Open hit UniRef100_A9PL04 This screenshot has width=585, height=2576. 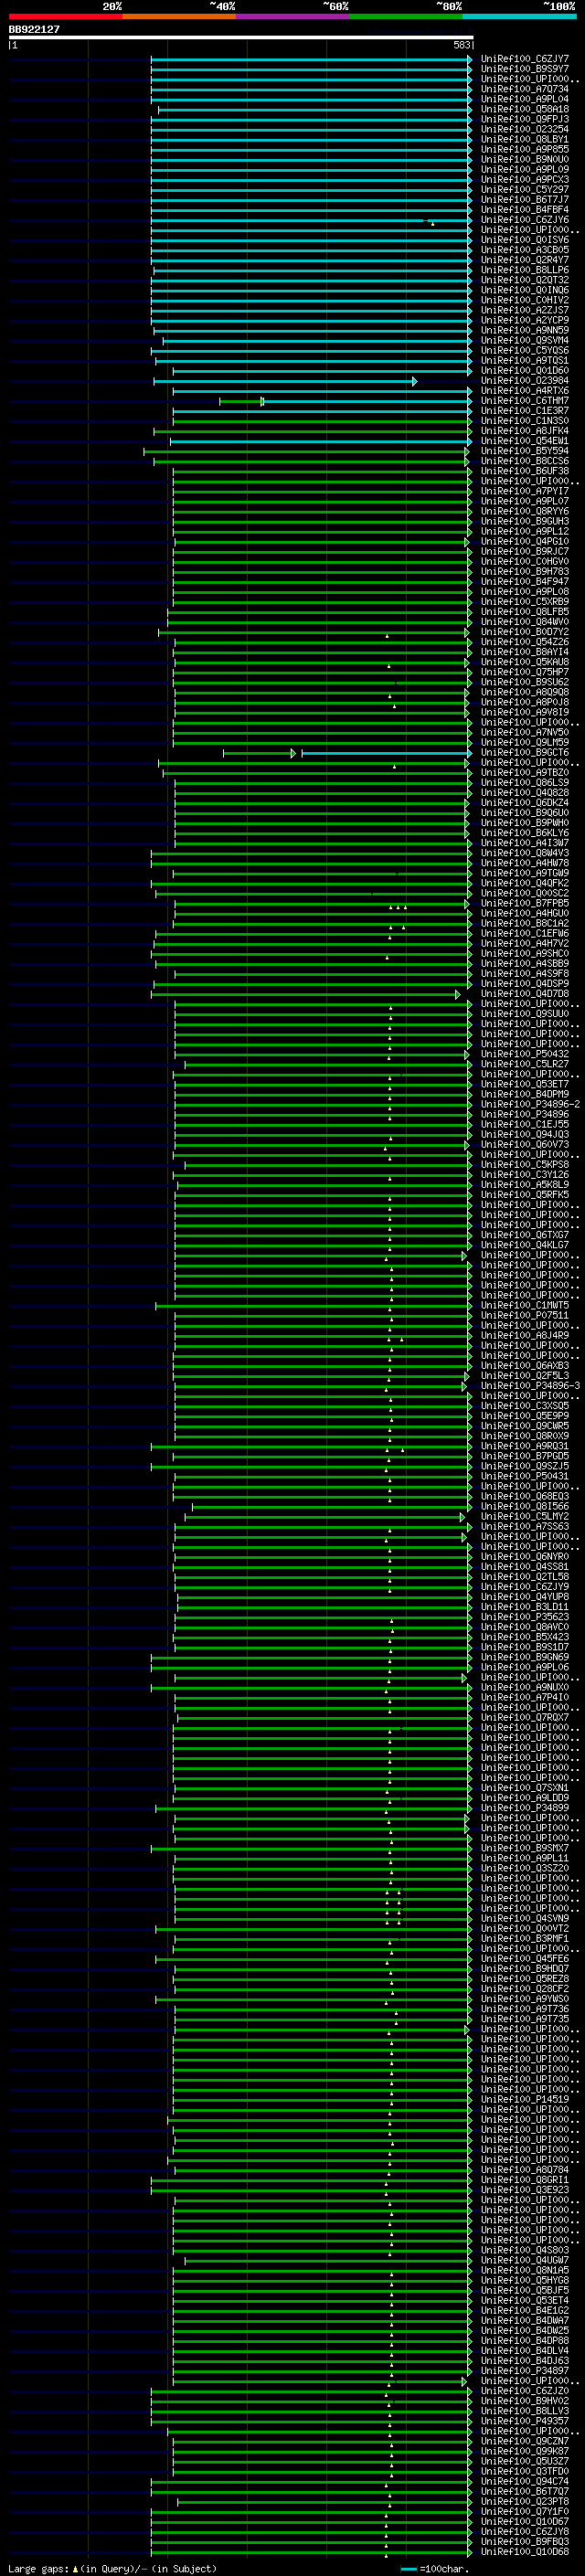point(525,100)
